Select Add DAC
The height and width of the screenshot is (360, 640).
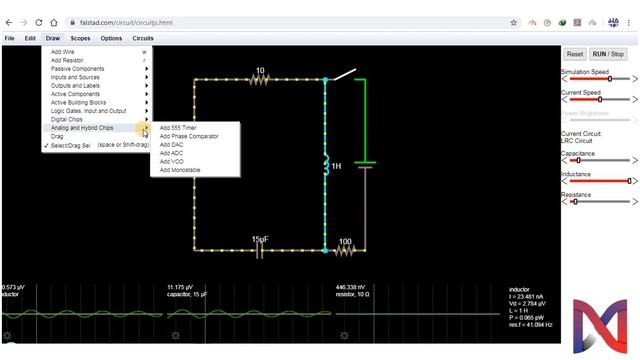[x=195, y=144]
